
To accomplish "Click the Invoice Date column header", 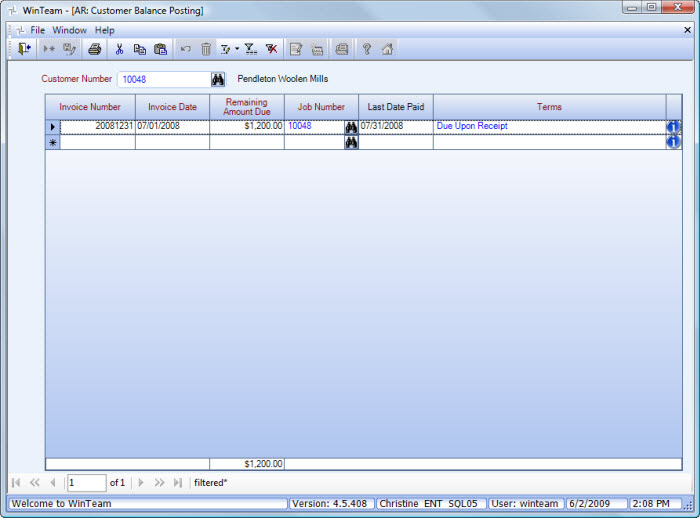I will click(172, 107).
